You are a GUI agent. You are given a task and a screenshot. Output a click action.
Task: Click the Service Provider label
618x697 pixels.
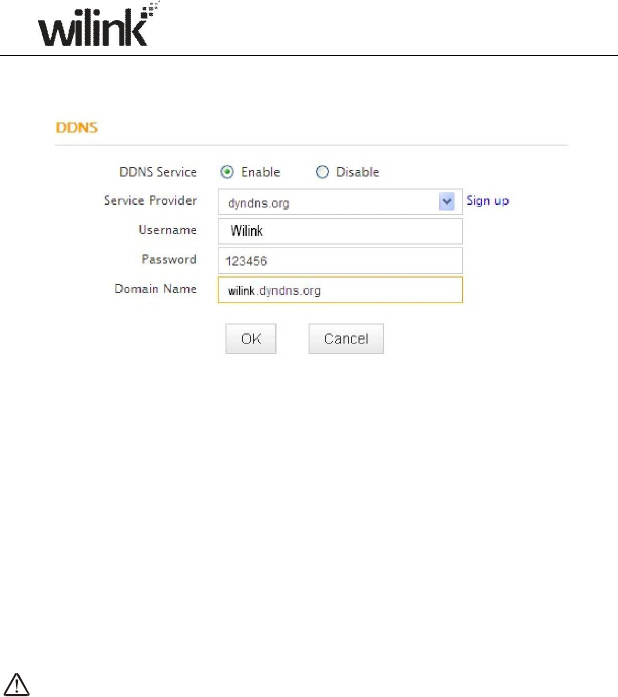tap(150, 200)
